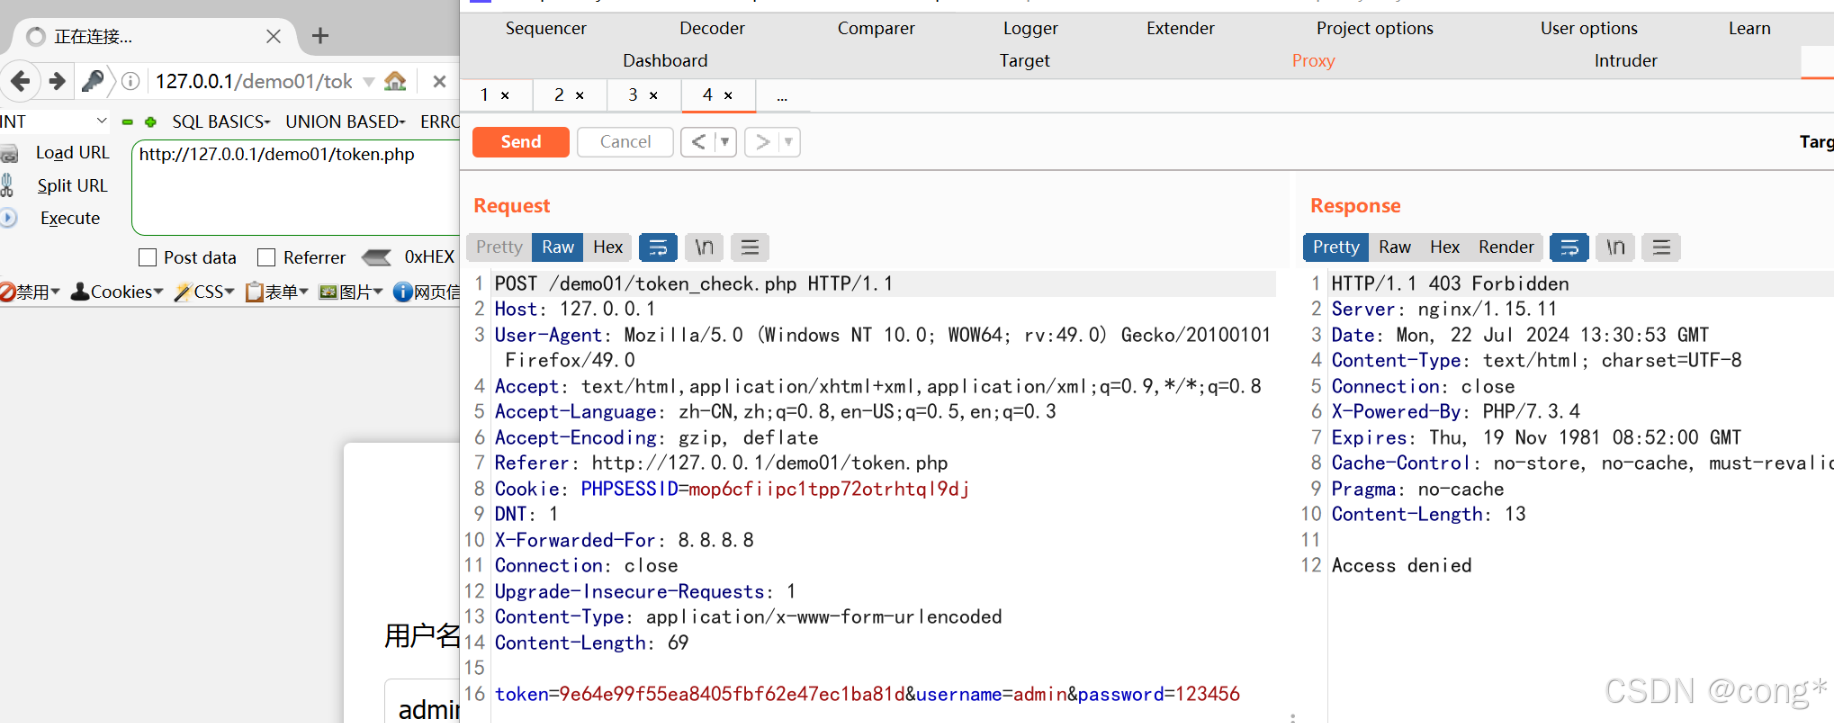Stop page loading with the X button
Image resolution: width=1834 pixels, height=723 pixels.
[439, 81]
